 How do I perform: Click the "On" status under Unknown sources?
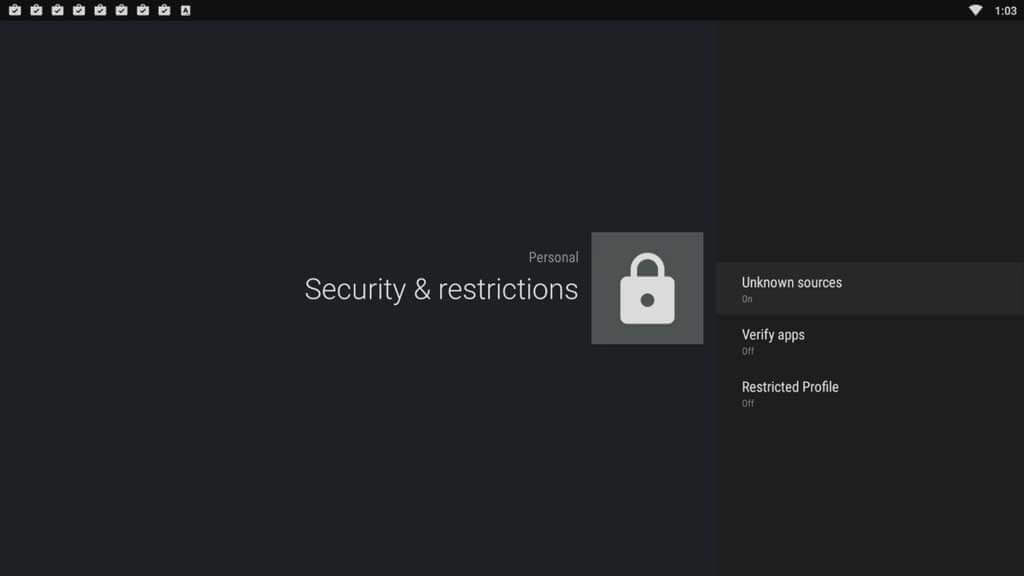pos(747,299)
